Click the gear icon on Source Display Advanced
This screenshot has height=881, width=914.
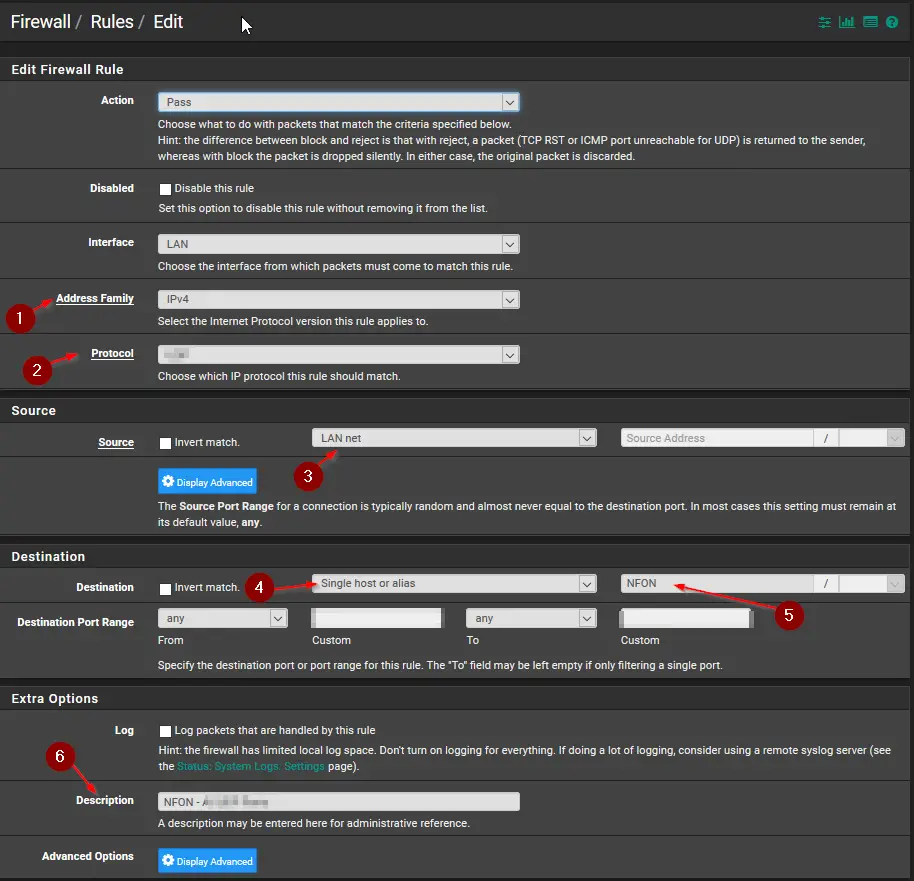point(168,481)
